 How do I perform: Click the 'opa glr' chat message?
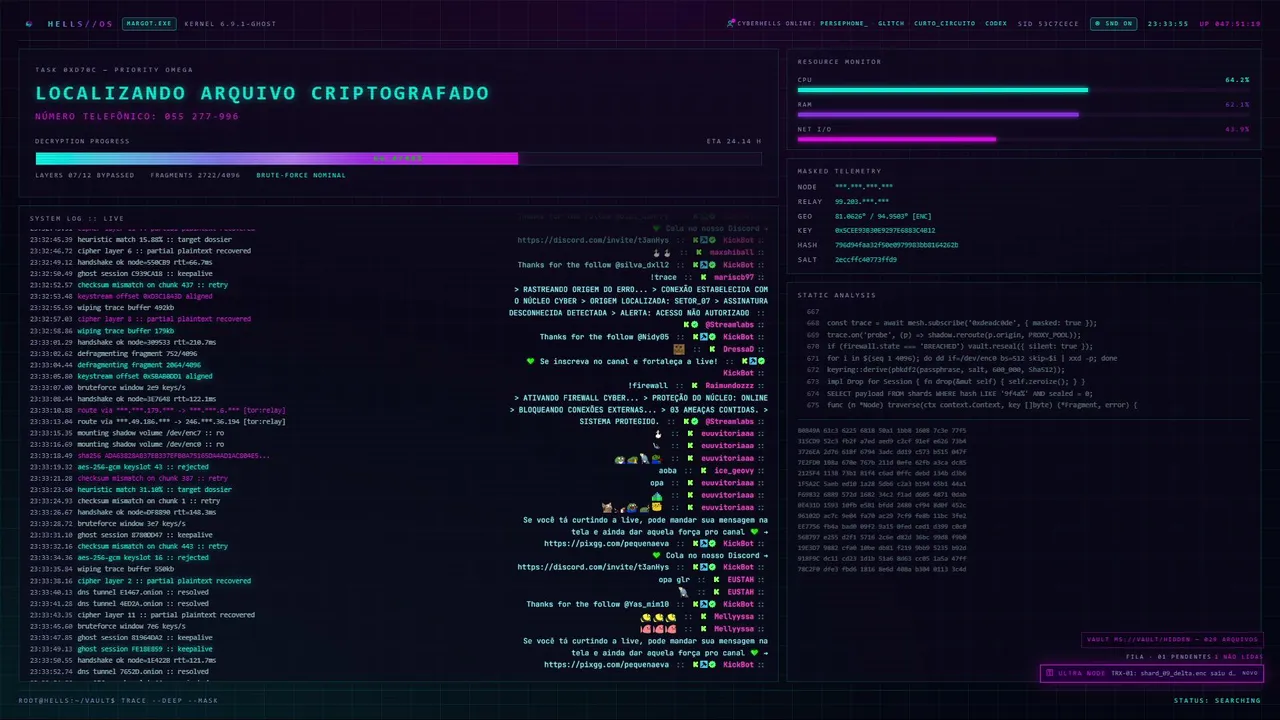(674, 579)
